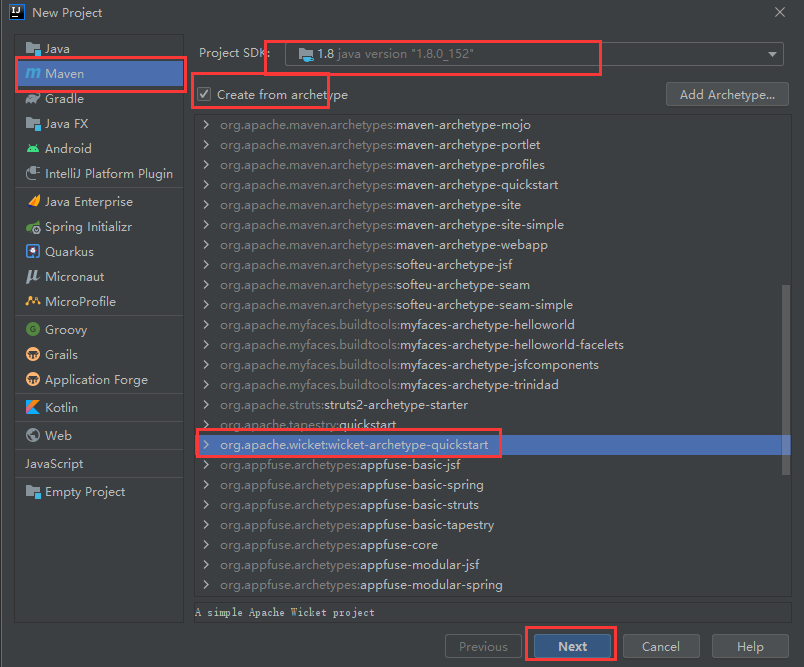Close the New Project dialog
This screenshot has width=804, height=667.
(x=779, y=12)
